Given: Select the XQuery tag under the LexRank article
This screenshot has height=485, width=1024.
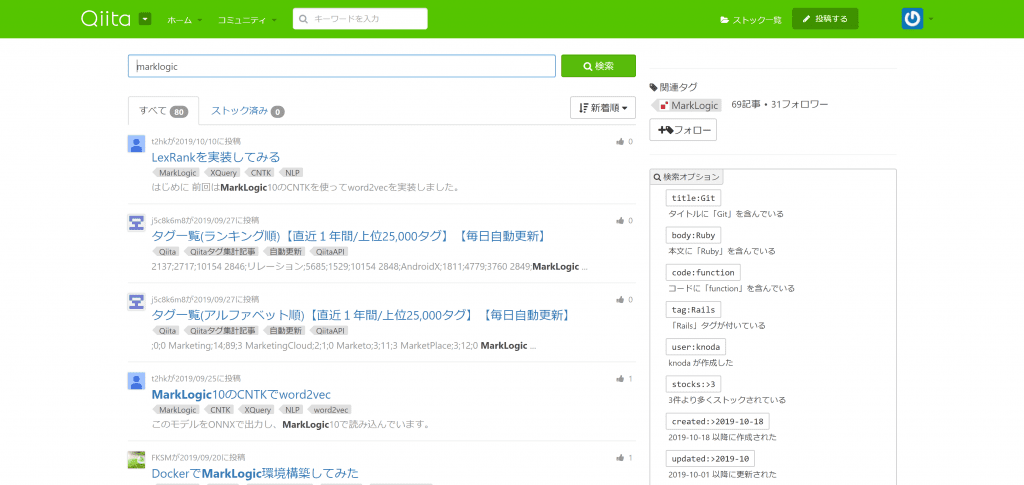Looking at the screenshot, I should pyautogui.click(x=223, y=172).
